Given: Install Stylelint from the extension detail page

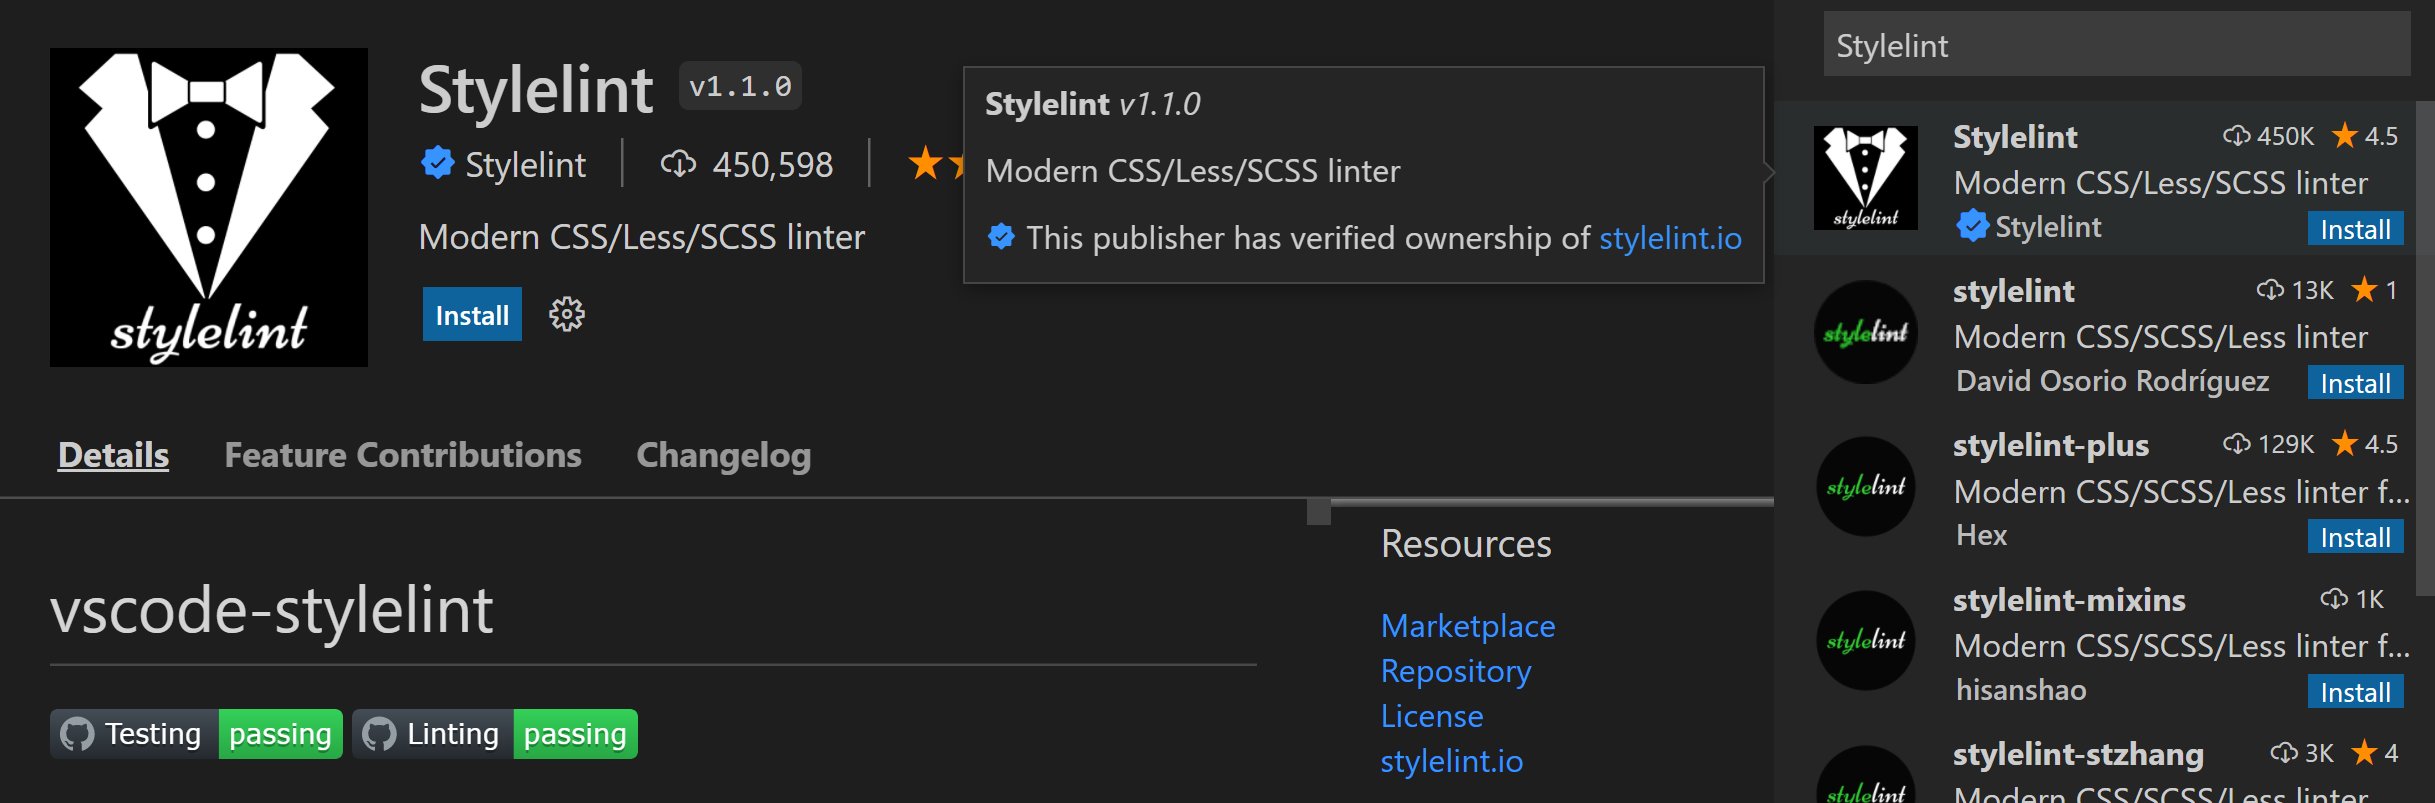Looking at the screenshot, I should pos(472,315).
